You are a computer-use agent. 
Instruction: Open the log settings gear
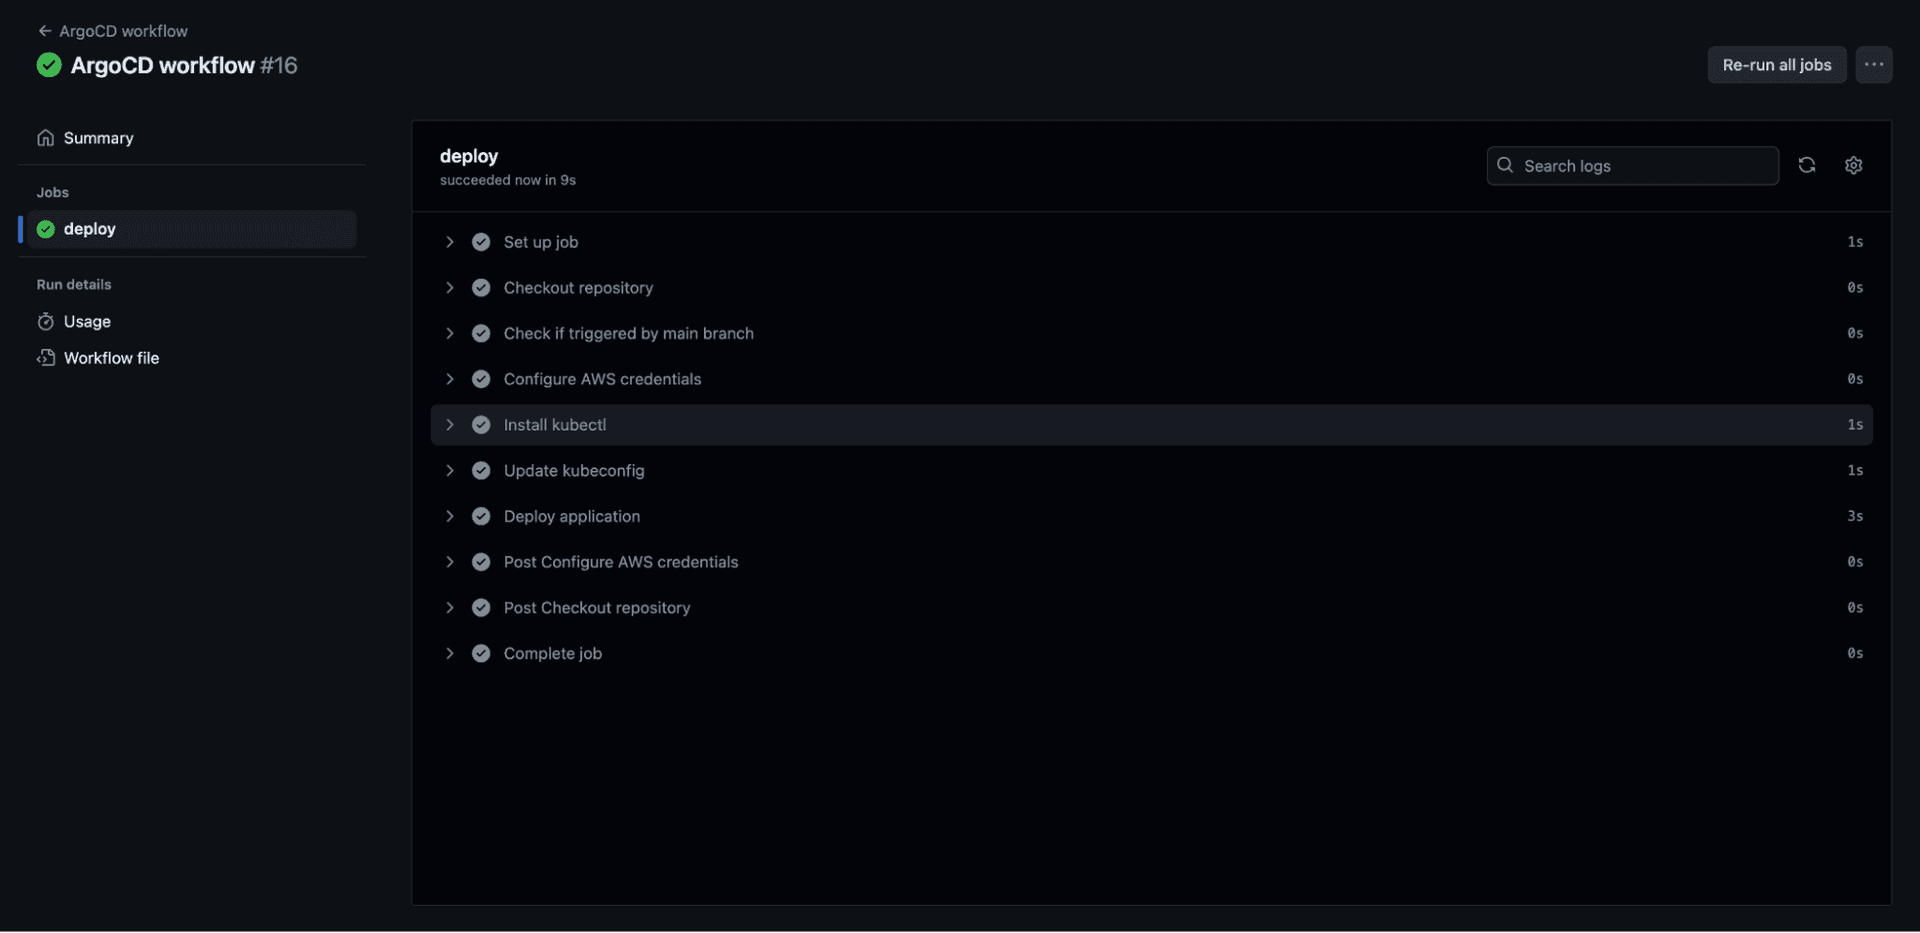(x=1853, y=165)
